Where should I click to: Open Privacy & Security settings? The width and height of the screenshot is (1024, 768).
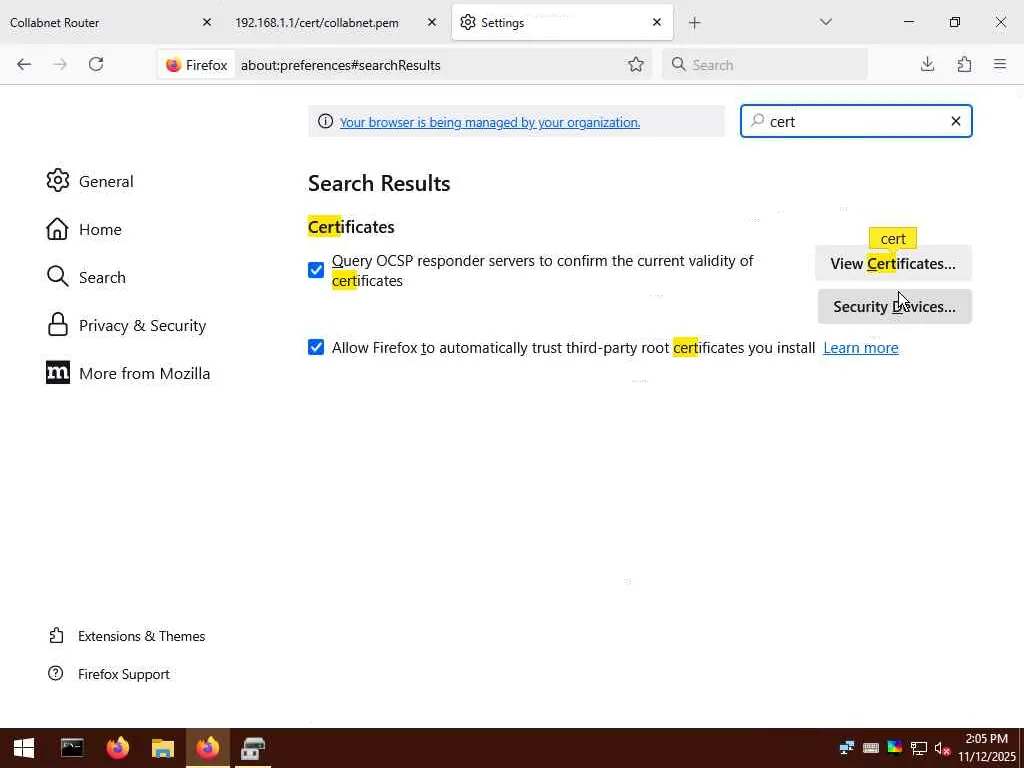pos(126,325)
